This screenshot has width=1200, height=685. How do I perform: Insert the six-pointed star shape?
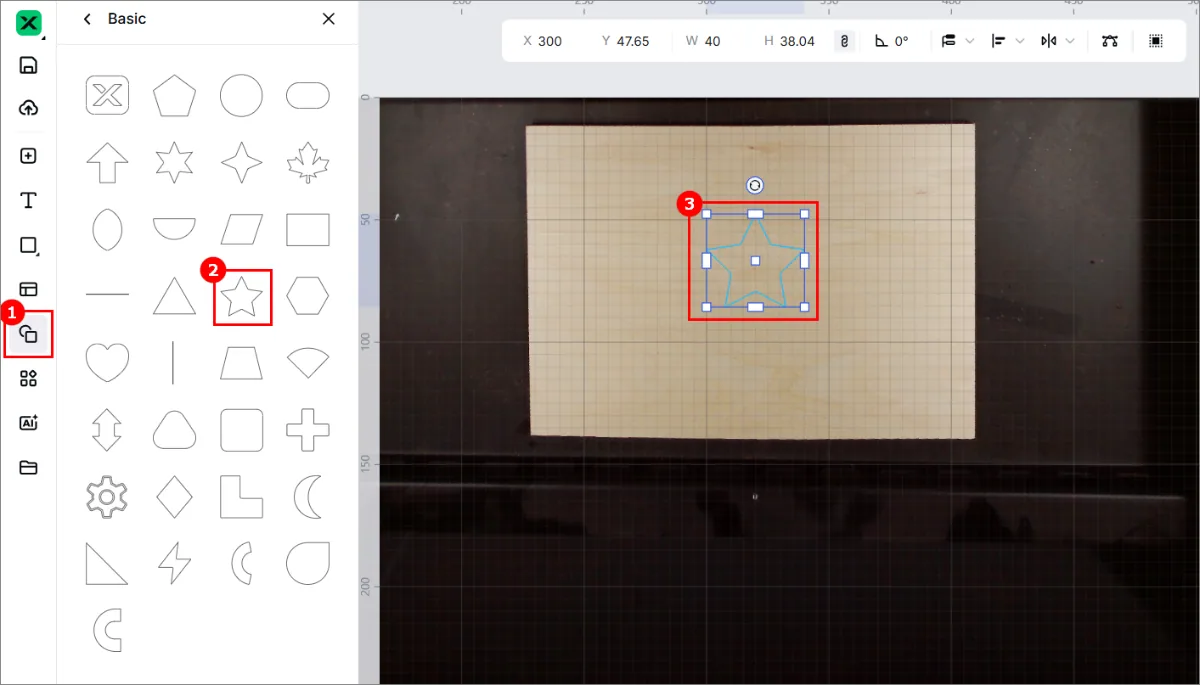(174, 162)
